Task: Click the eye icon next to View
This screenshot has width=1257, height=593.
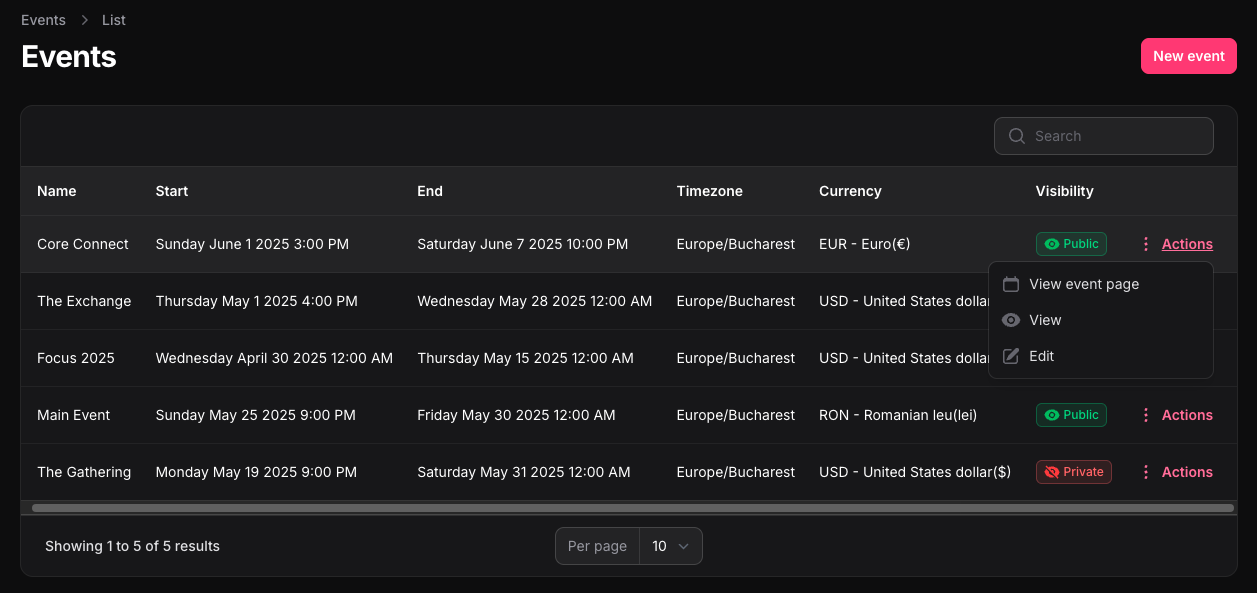Action: 1011,320
